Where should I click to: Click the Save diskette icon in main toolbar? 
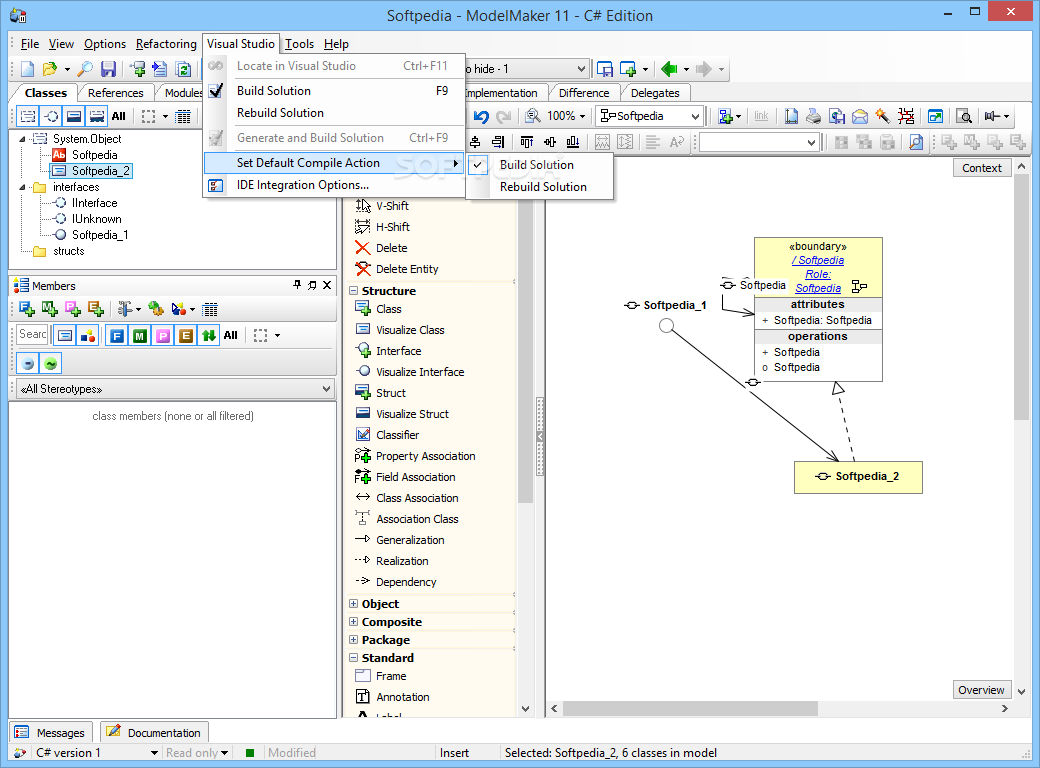click(x=108, y=69)
